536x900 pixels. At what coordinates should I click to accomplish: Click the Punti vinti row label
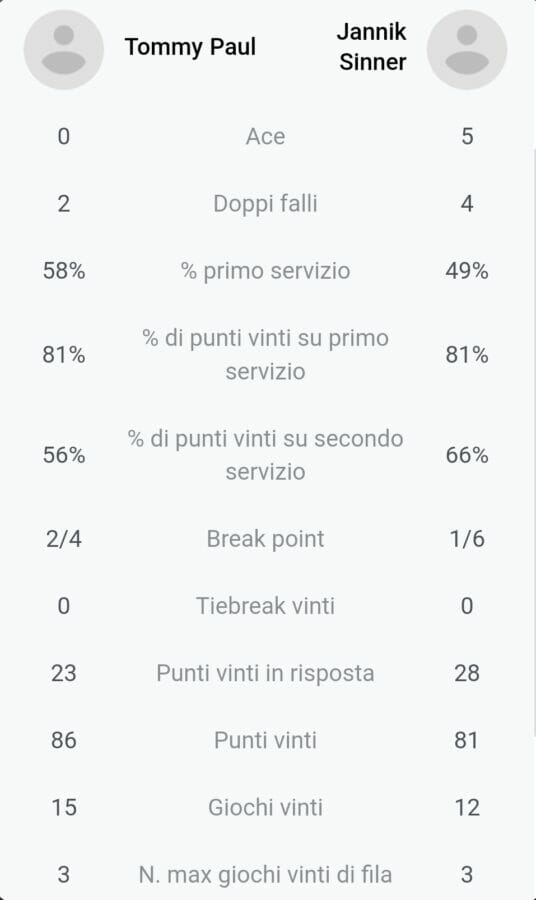[265, 740]
